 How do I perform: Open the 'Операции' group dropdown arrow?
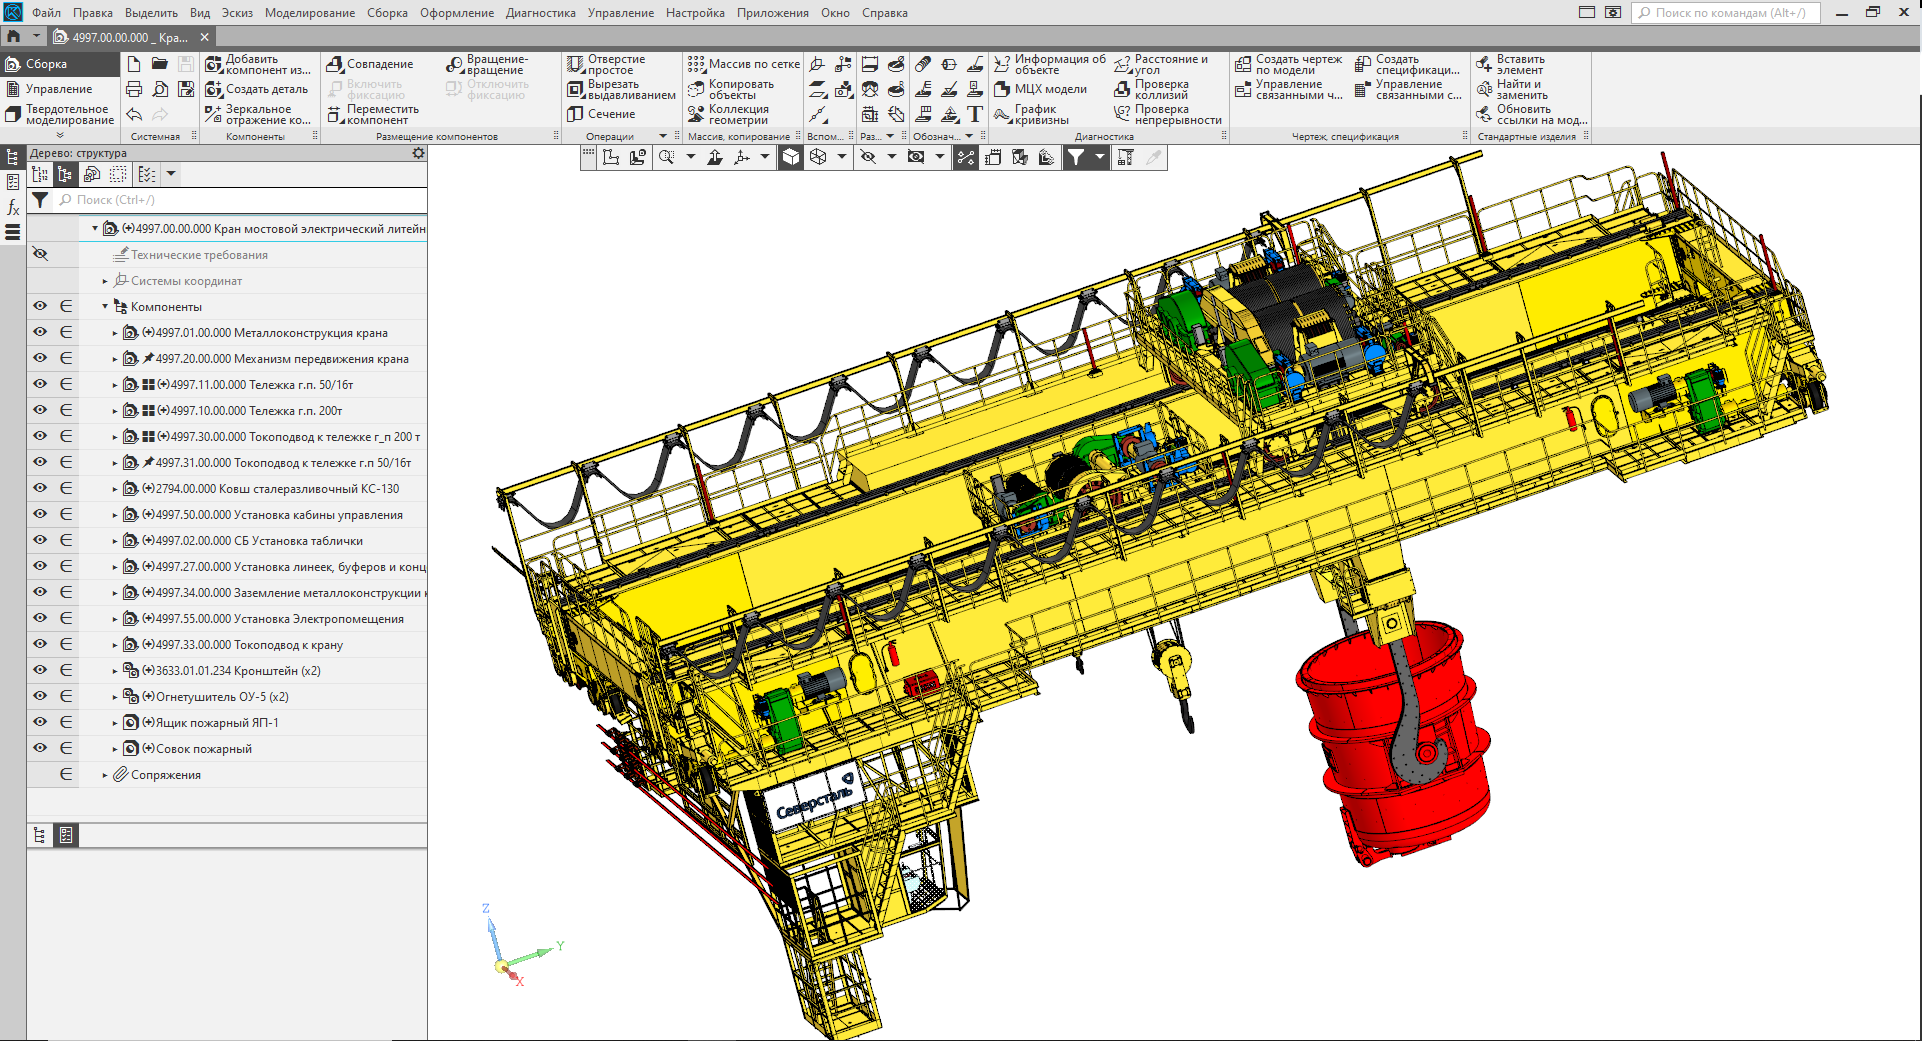[662, 136]
